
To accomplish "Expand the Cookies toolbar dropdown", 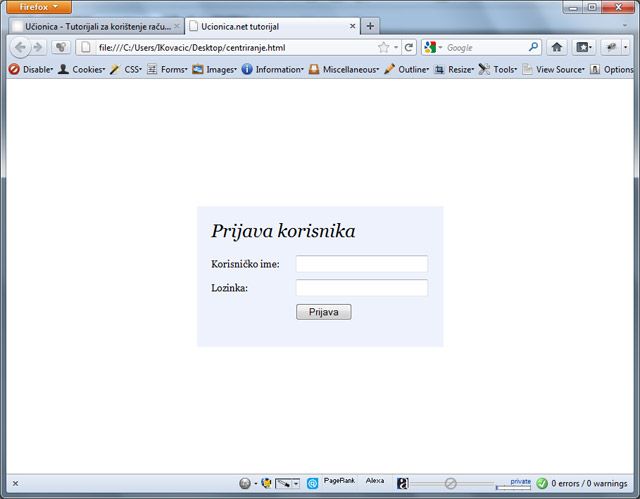I will (81, 69).
